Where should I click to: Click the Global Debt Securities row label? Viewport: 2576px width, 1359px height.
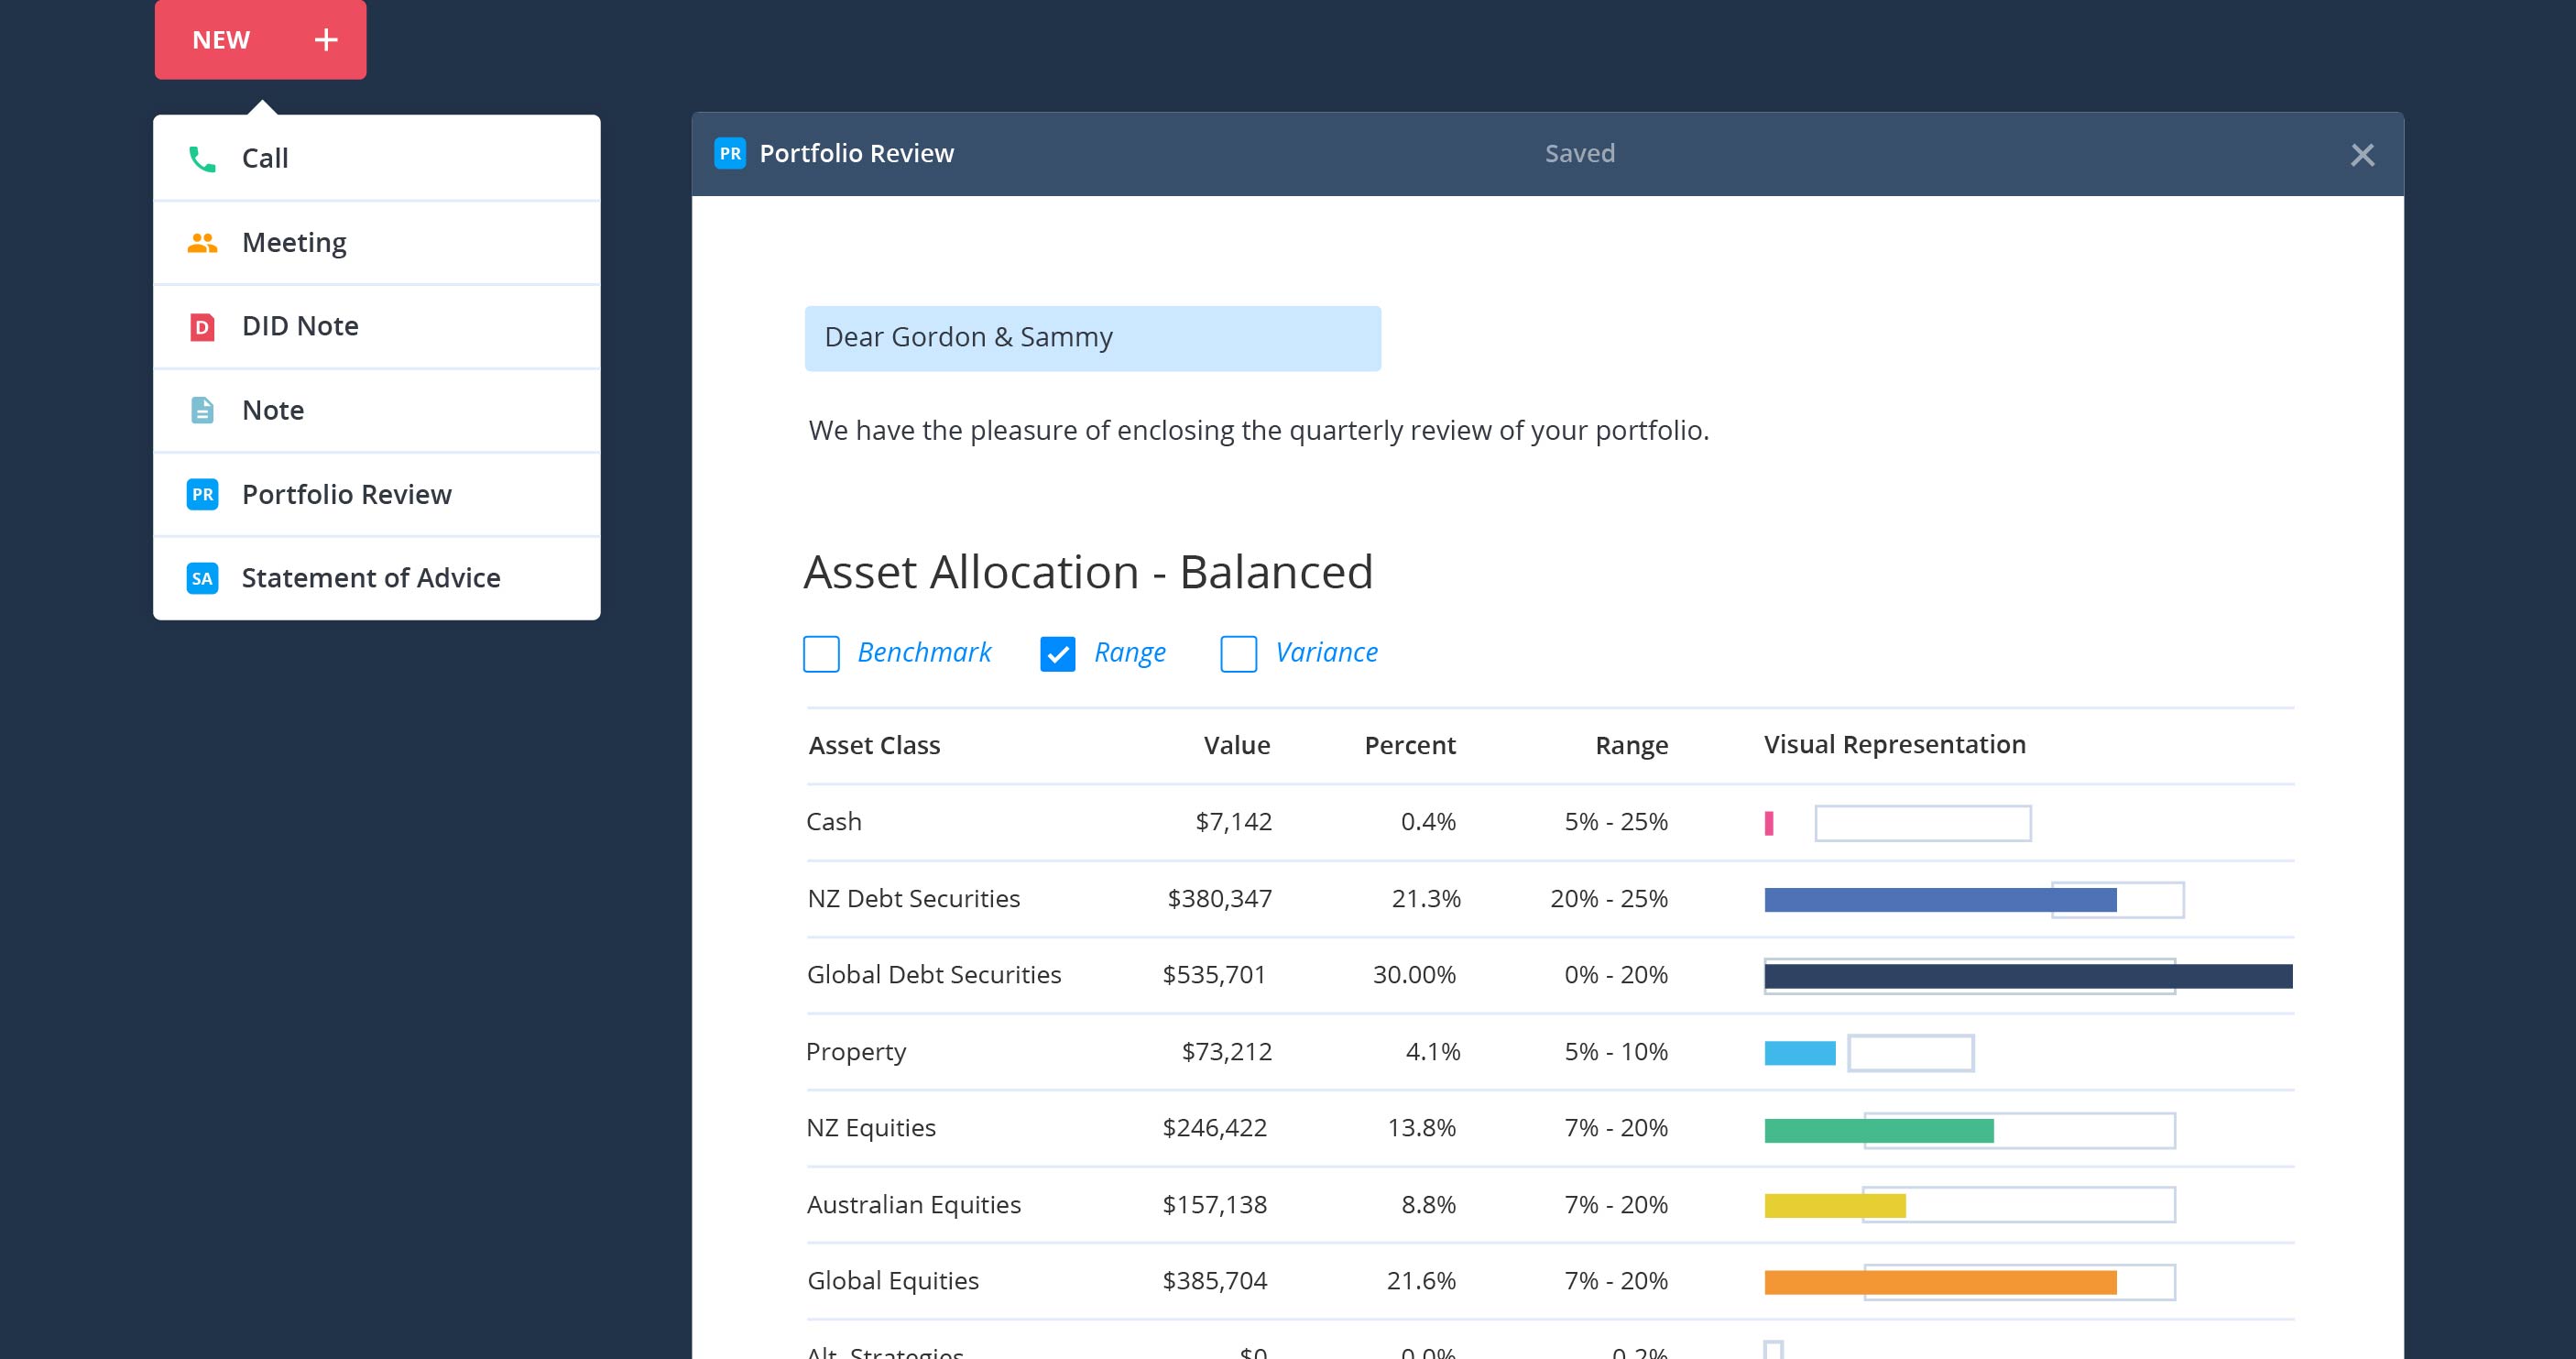pos(934,975)
